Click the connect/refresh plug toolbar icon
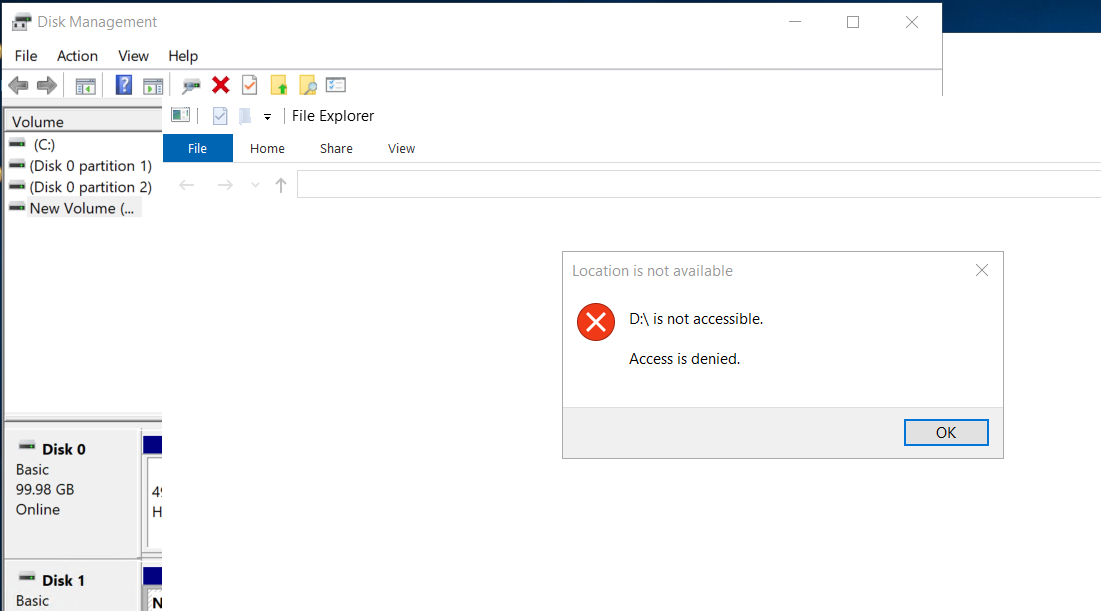The image size is (1101, 611). click(190, 86)
